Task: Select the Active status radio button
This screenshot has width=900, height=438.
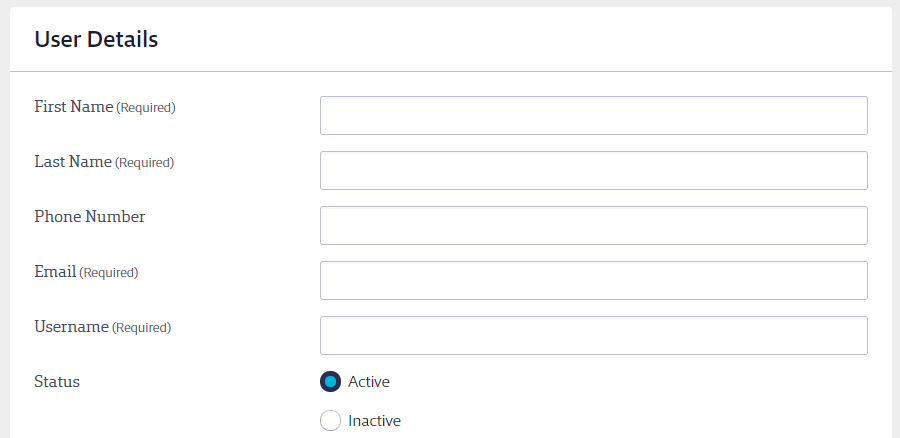Action: [330, 382]
